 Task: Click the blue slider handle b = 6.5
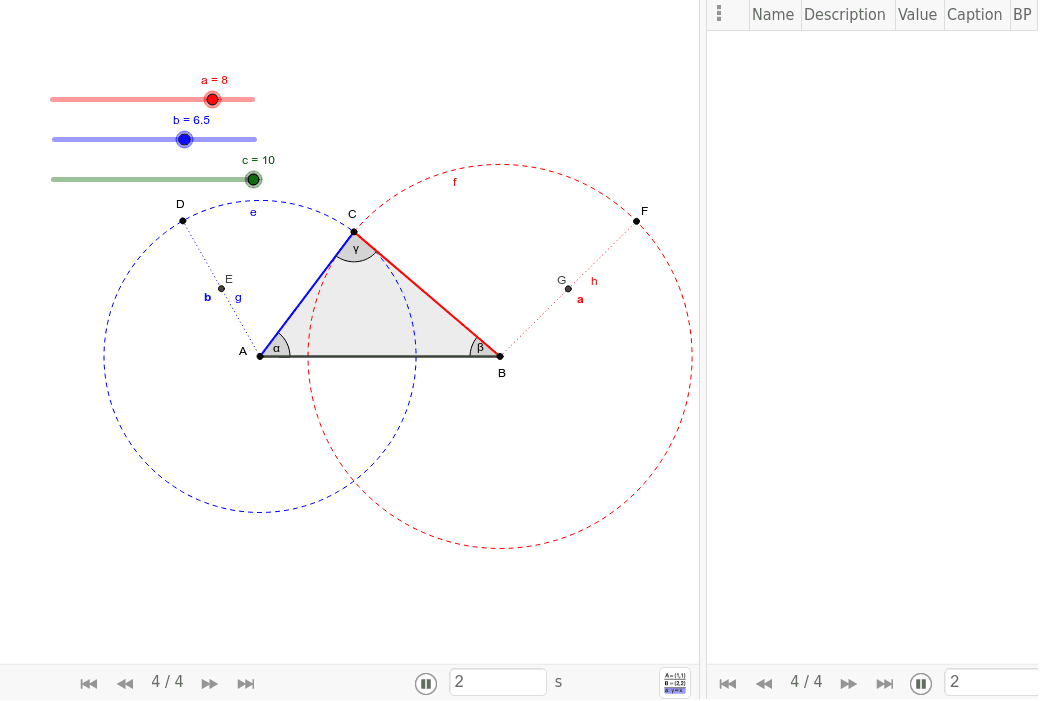(x=184, y=139)
